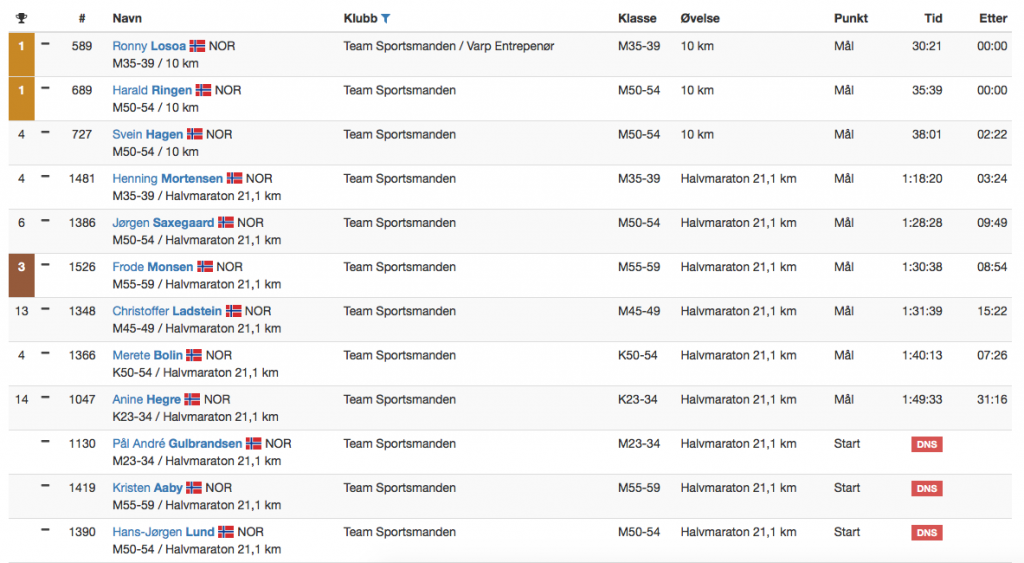The image size is (1024, 563).
Task: Click the Øvelse column header
Action: (699, 18)
